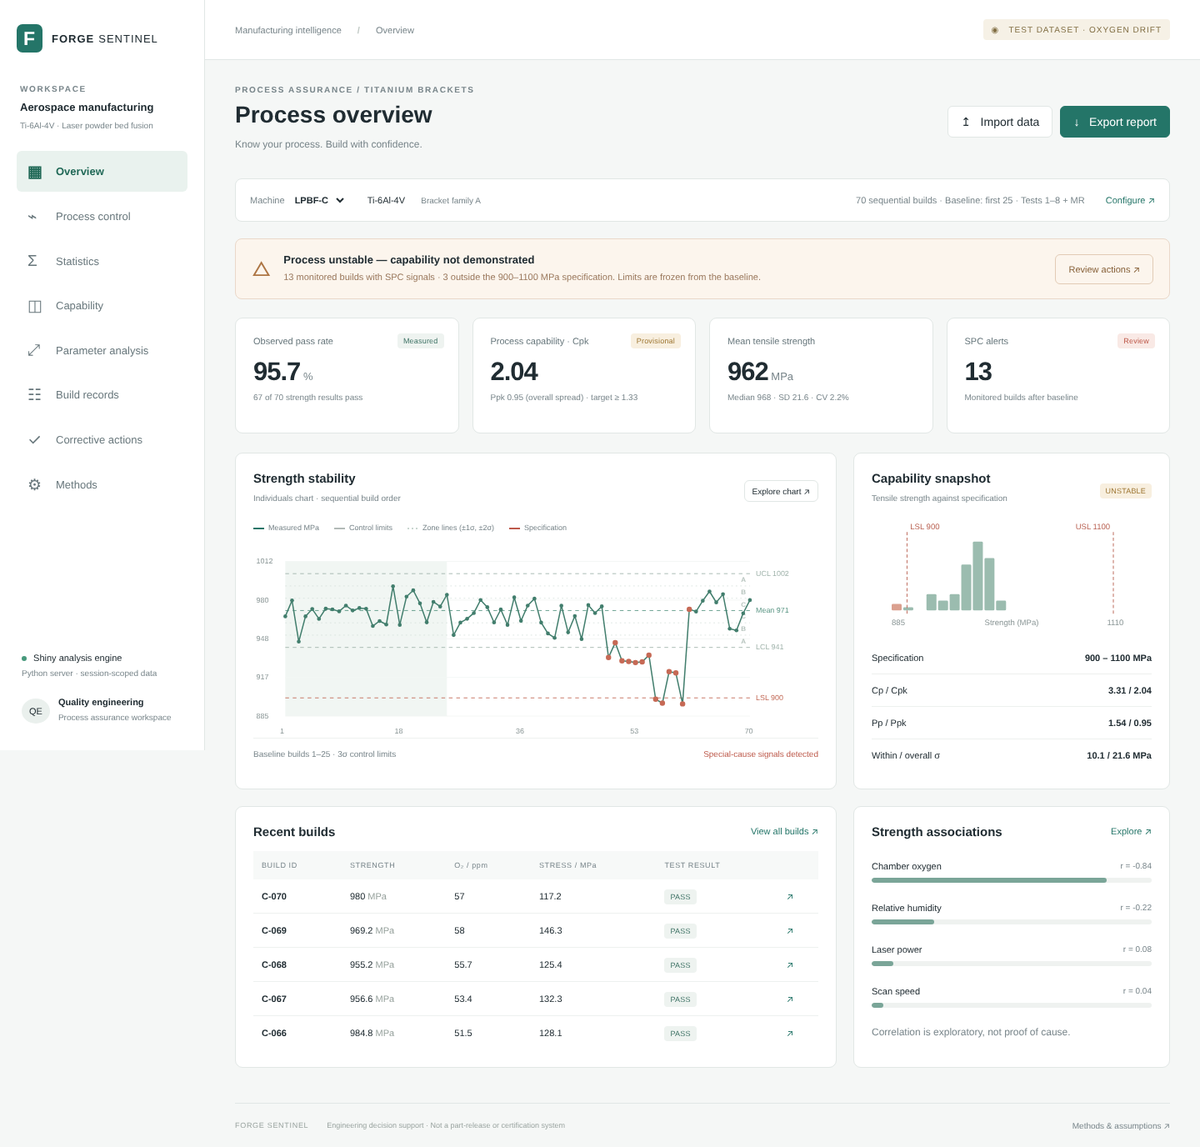The width and height of the screenshot is (1200, 1147).
Task: Open build C-069 via its arrow icon
Action: (x=790, y=931)
